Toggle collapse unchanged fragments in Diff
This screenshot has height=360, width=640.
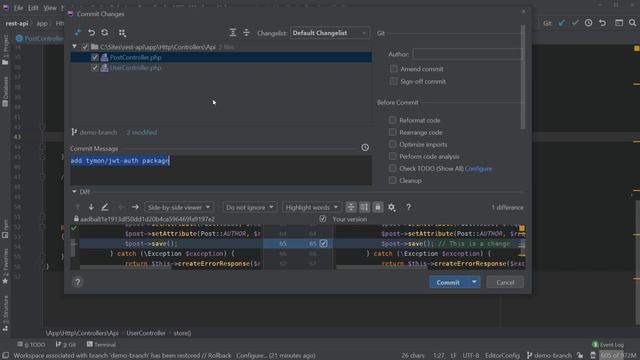click(351, 207)
